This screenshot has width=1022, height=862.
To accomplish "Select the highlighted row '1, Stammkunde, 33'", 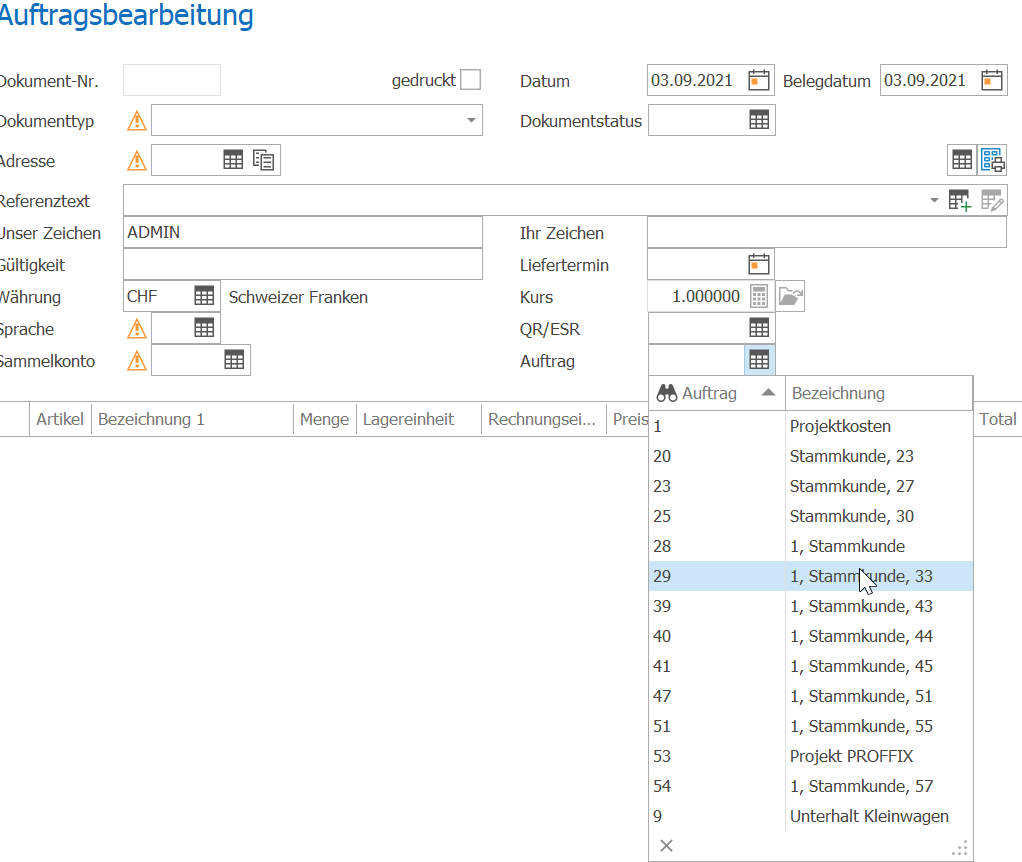I will tap(811, 576).
